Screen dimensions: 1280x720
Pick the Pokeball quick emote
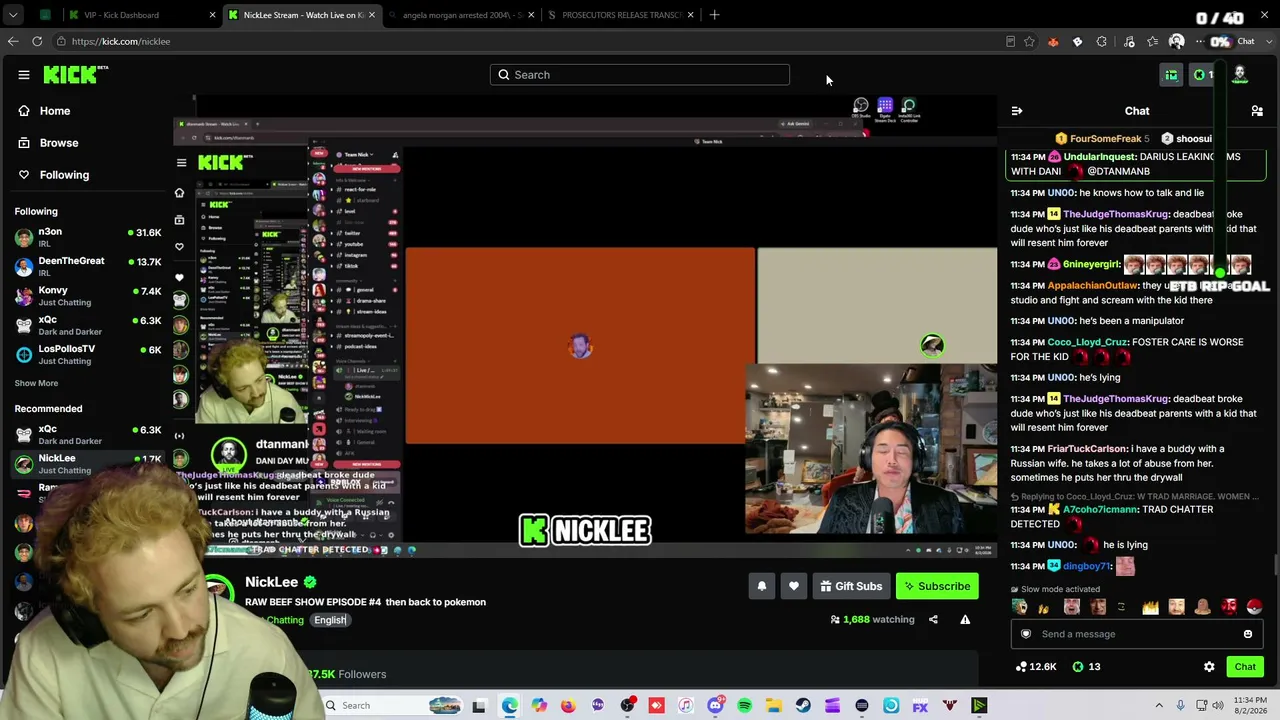point(1255,607)
